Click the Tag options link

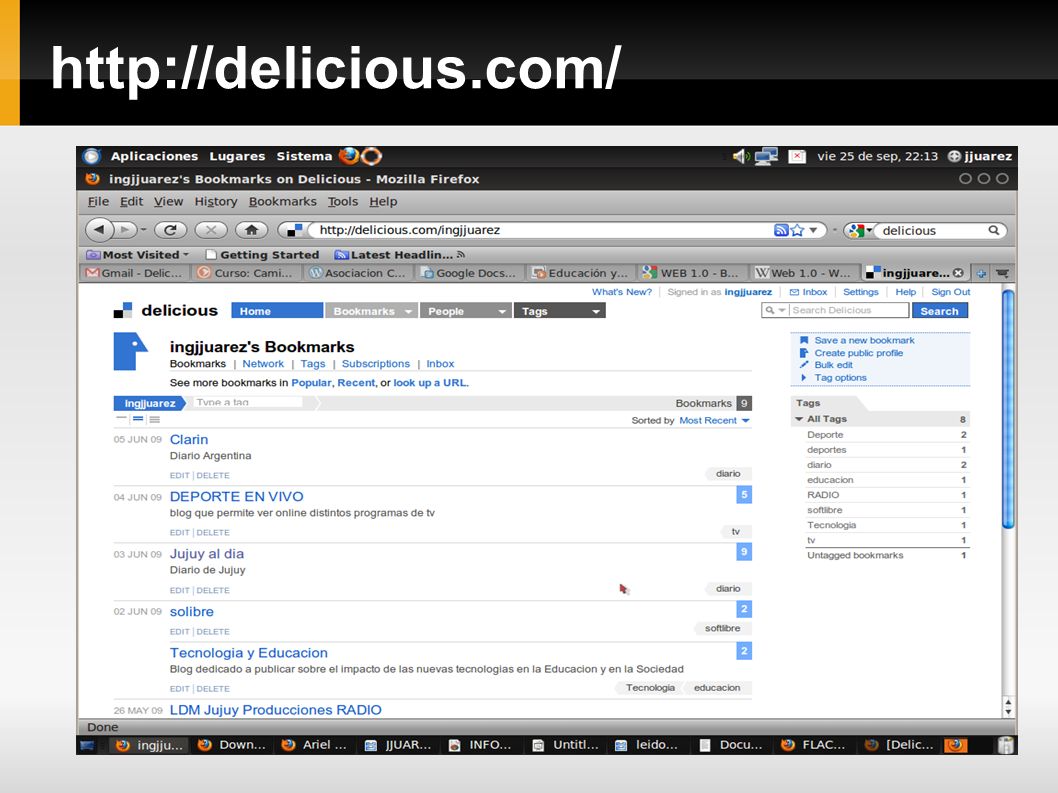pyautogui.click(x=840, y=378)
